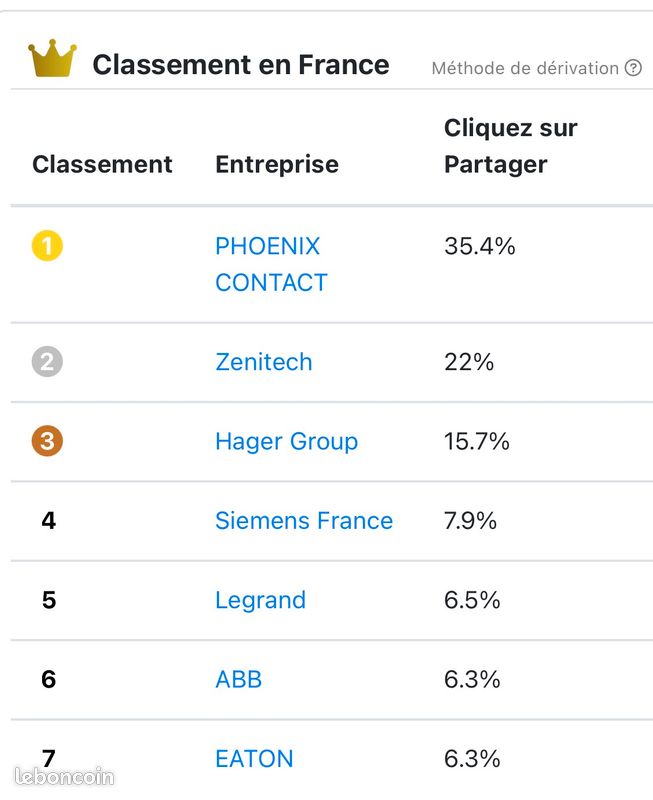Click the Classement column header
The width and height of the screenshot is (653, 800).
pyautogui.click(x=102, y=164)
